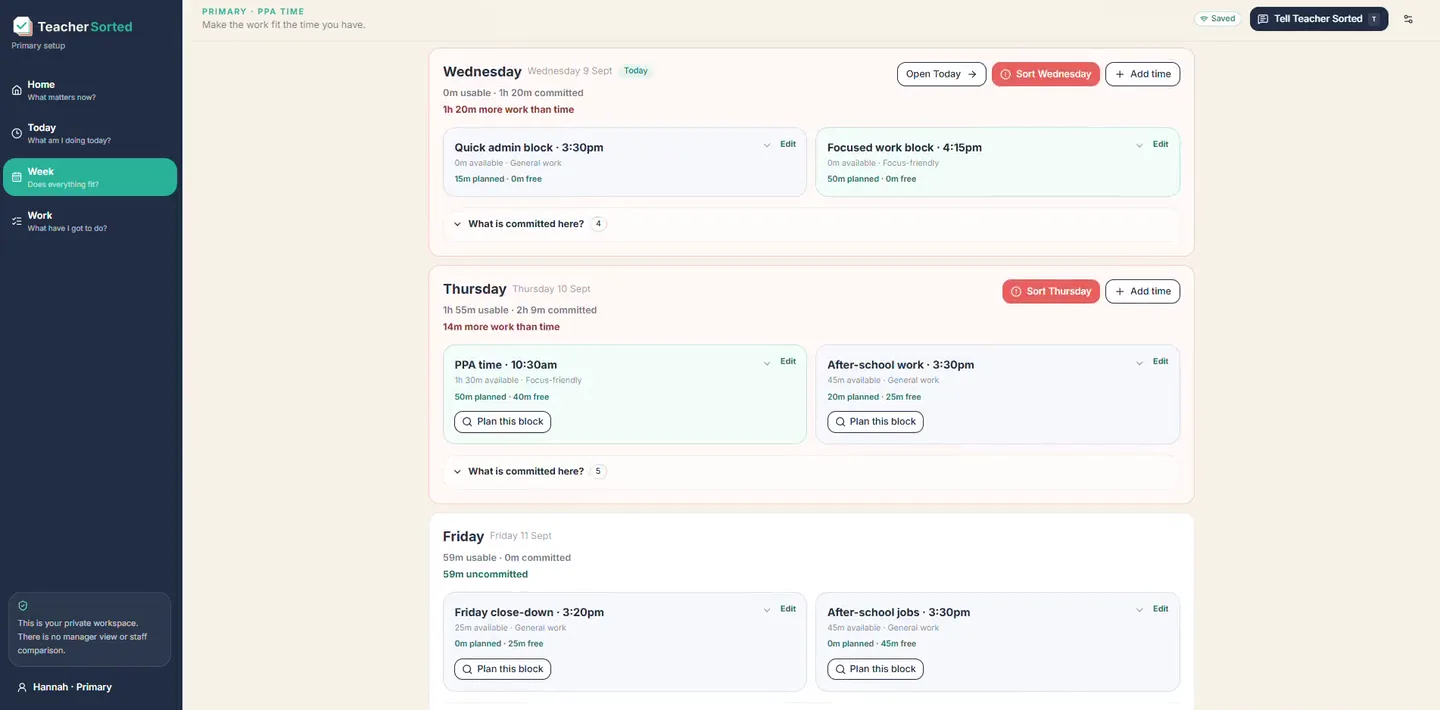This screenshot has width=1440, height=710.
Task: Click the user icon beside Hannah · Primary
Action: tap(22, 687)
